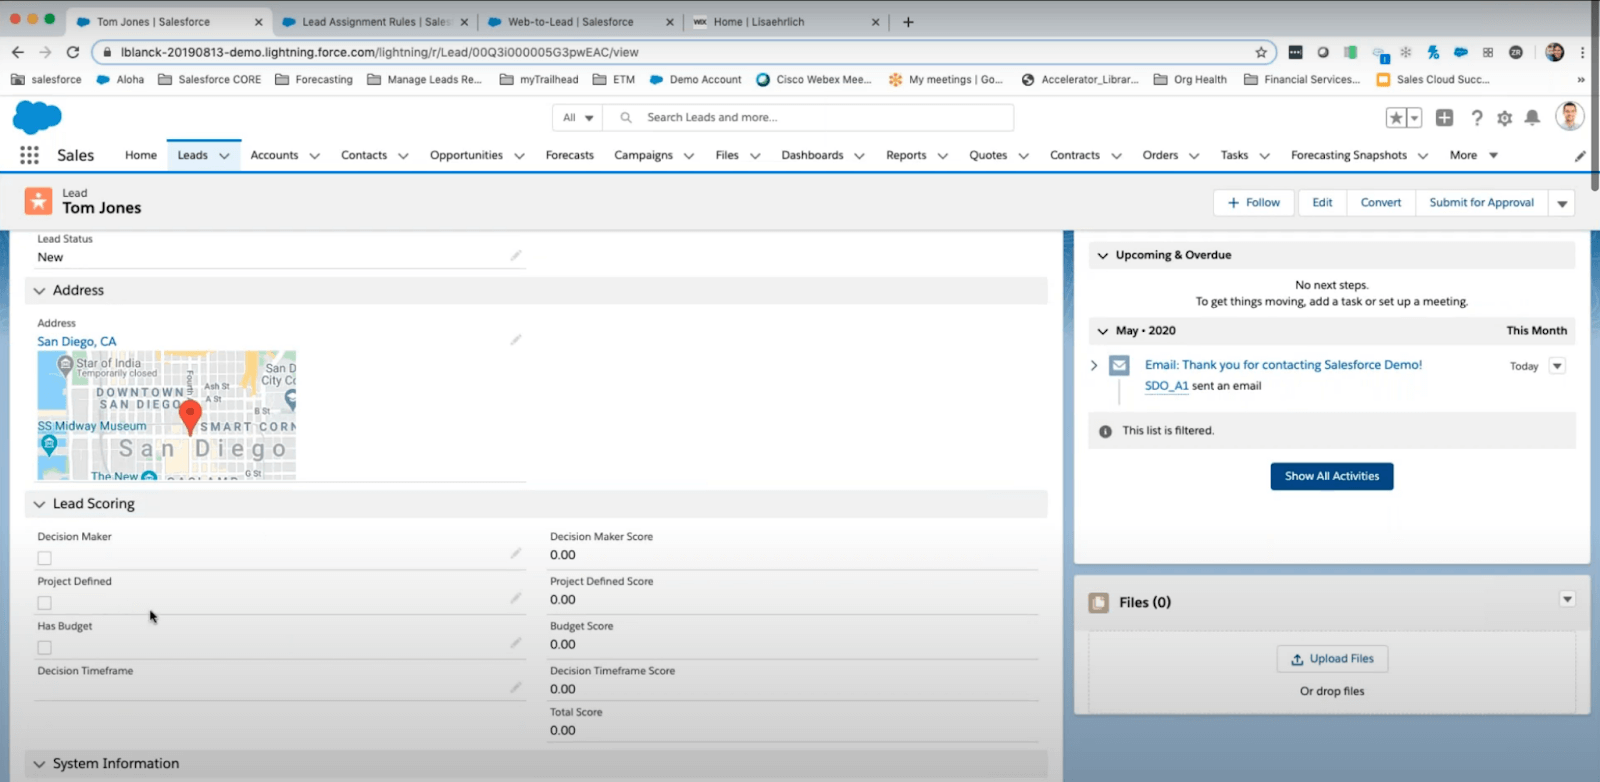Screen dimensions: 1600x782
Task: Expand the email activity details chevron
Action: coord(1094,366)
